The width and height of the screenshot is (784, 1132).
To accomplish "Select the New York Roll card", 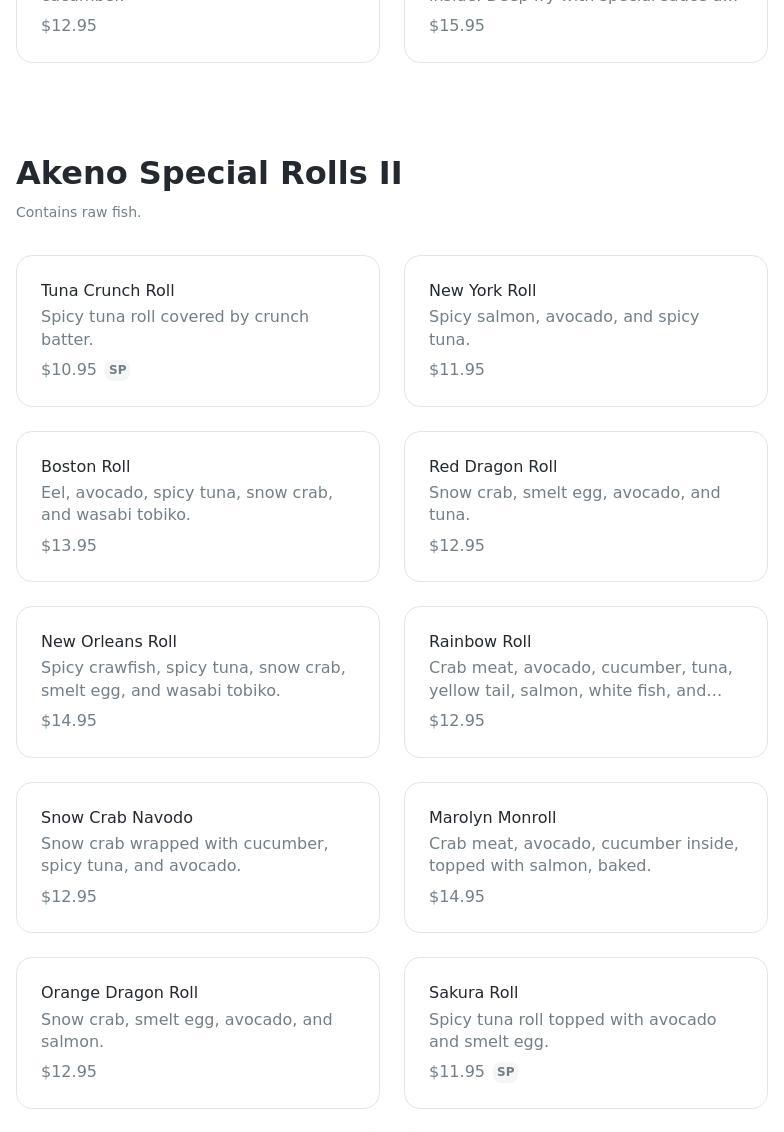I will pyautogui.click(x=586, y=330).
